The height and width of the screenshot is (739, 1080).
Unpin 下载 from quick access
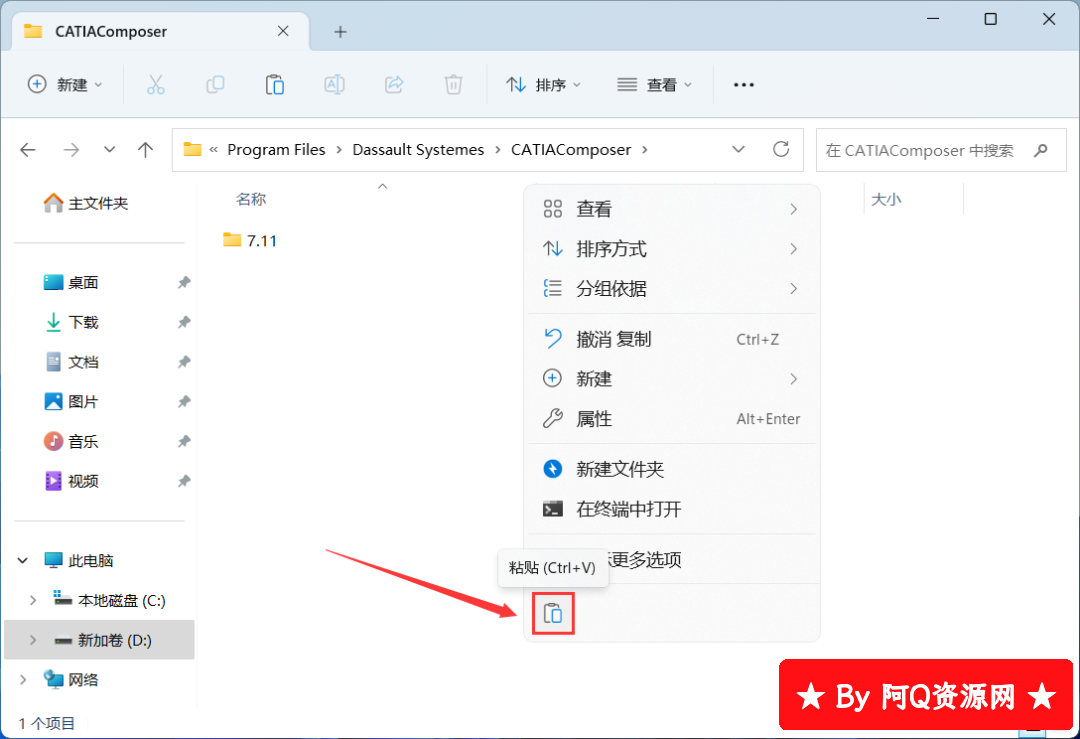184,322
